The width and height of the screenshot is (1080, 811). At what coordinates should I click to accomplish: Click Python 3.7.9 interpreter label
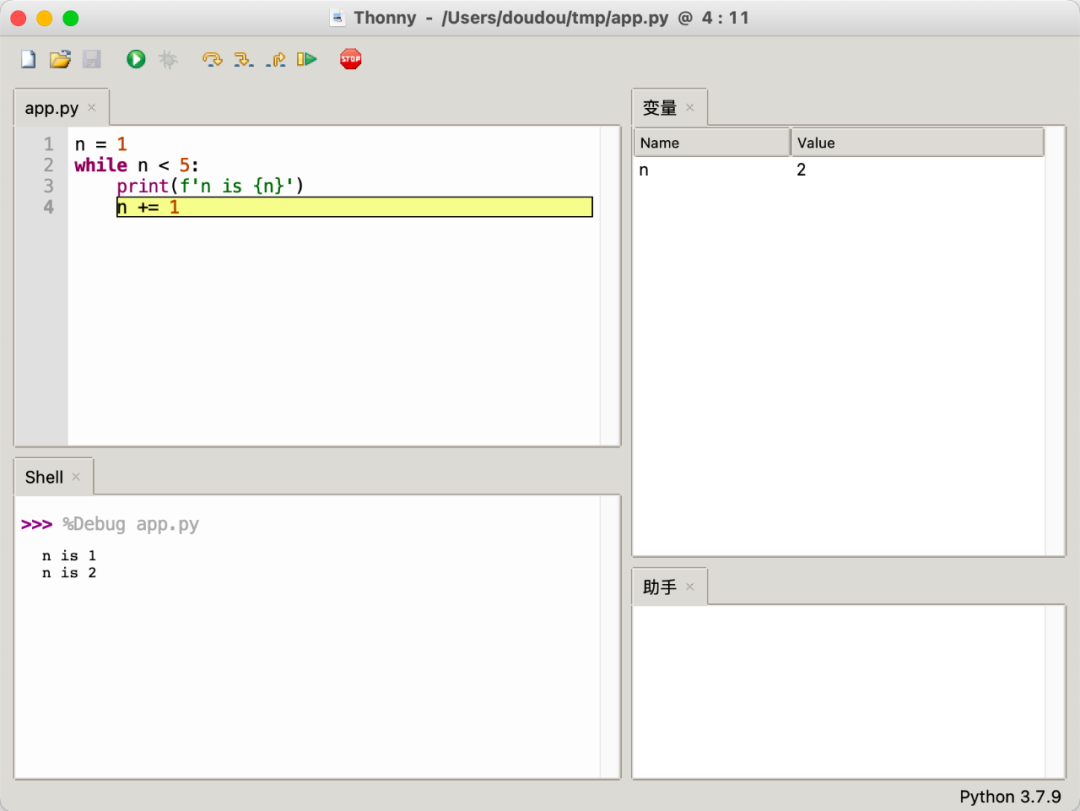tap(1009, 797)
